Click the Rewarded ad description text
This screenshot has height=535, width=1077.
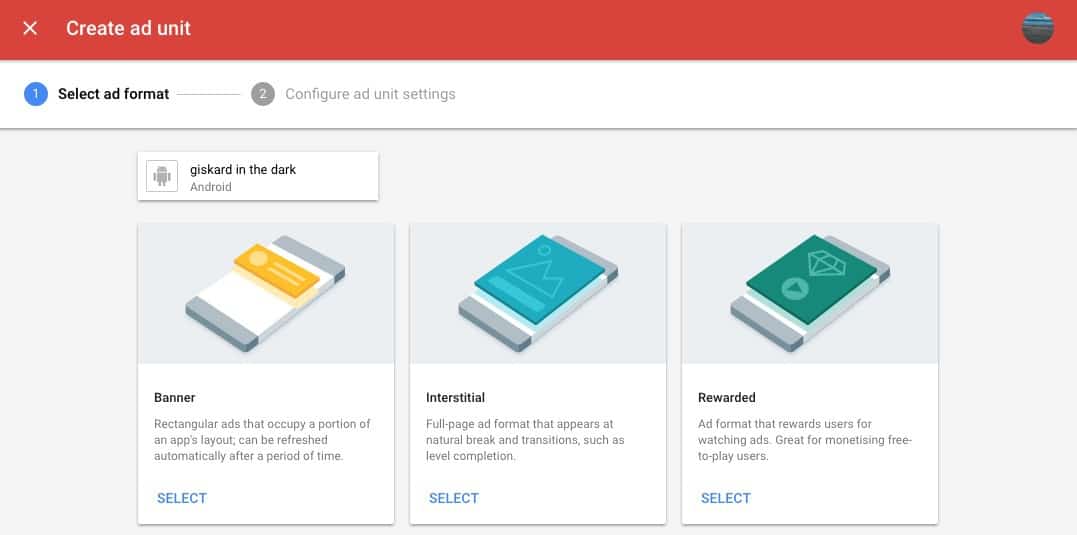[x=805, y=440]
